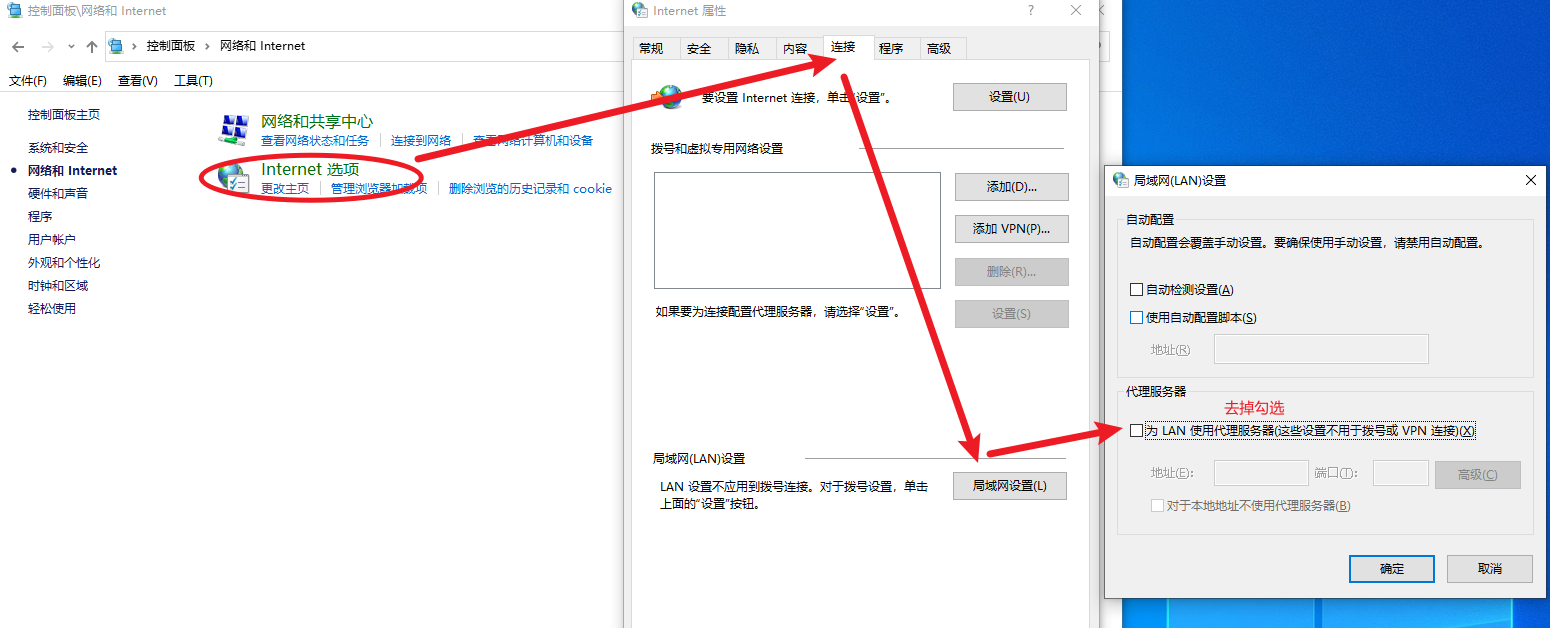Click the auto-config script 地址 field

(x=1321, y=349)
